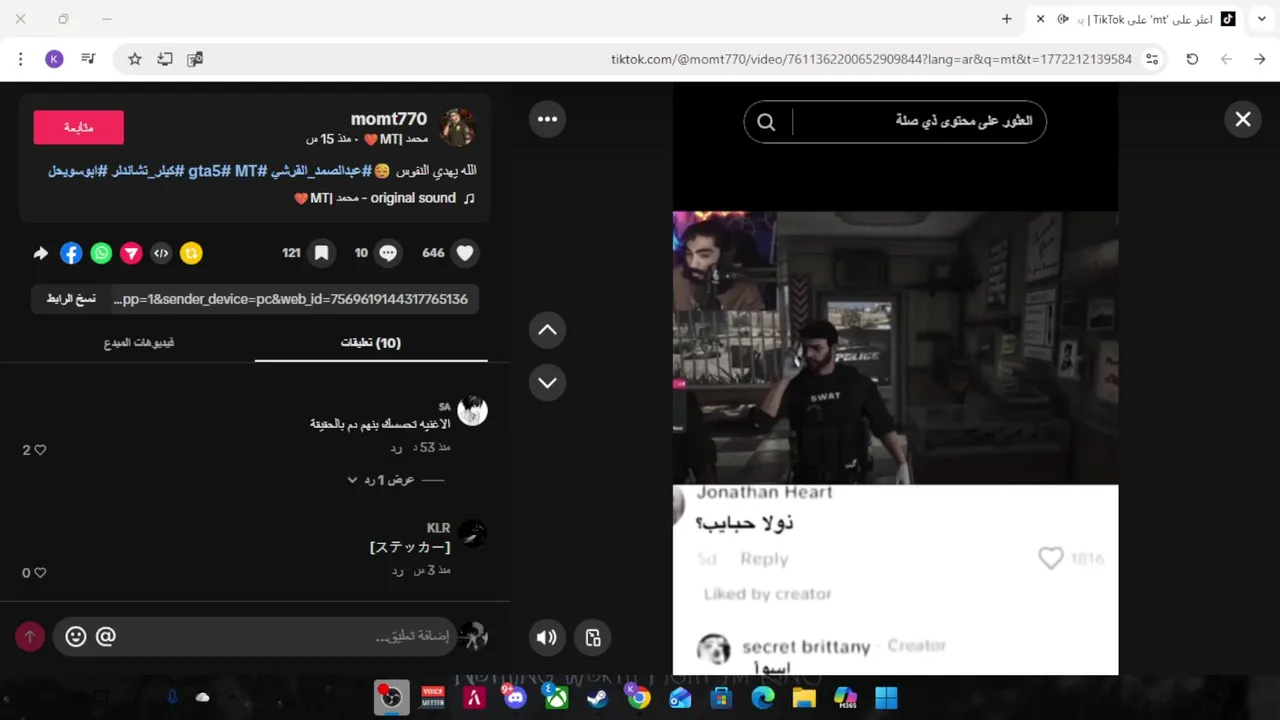Viewport: 1280px width, 720px height.
Task: Open comments via the speech bubble icon
Action: pyautogui.click(x=388, y=253)
